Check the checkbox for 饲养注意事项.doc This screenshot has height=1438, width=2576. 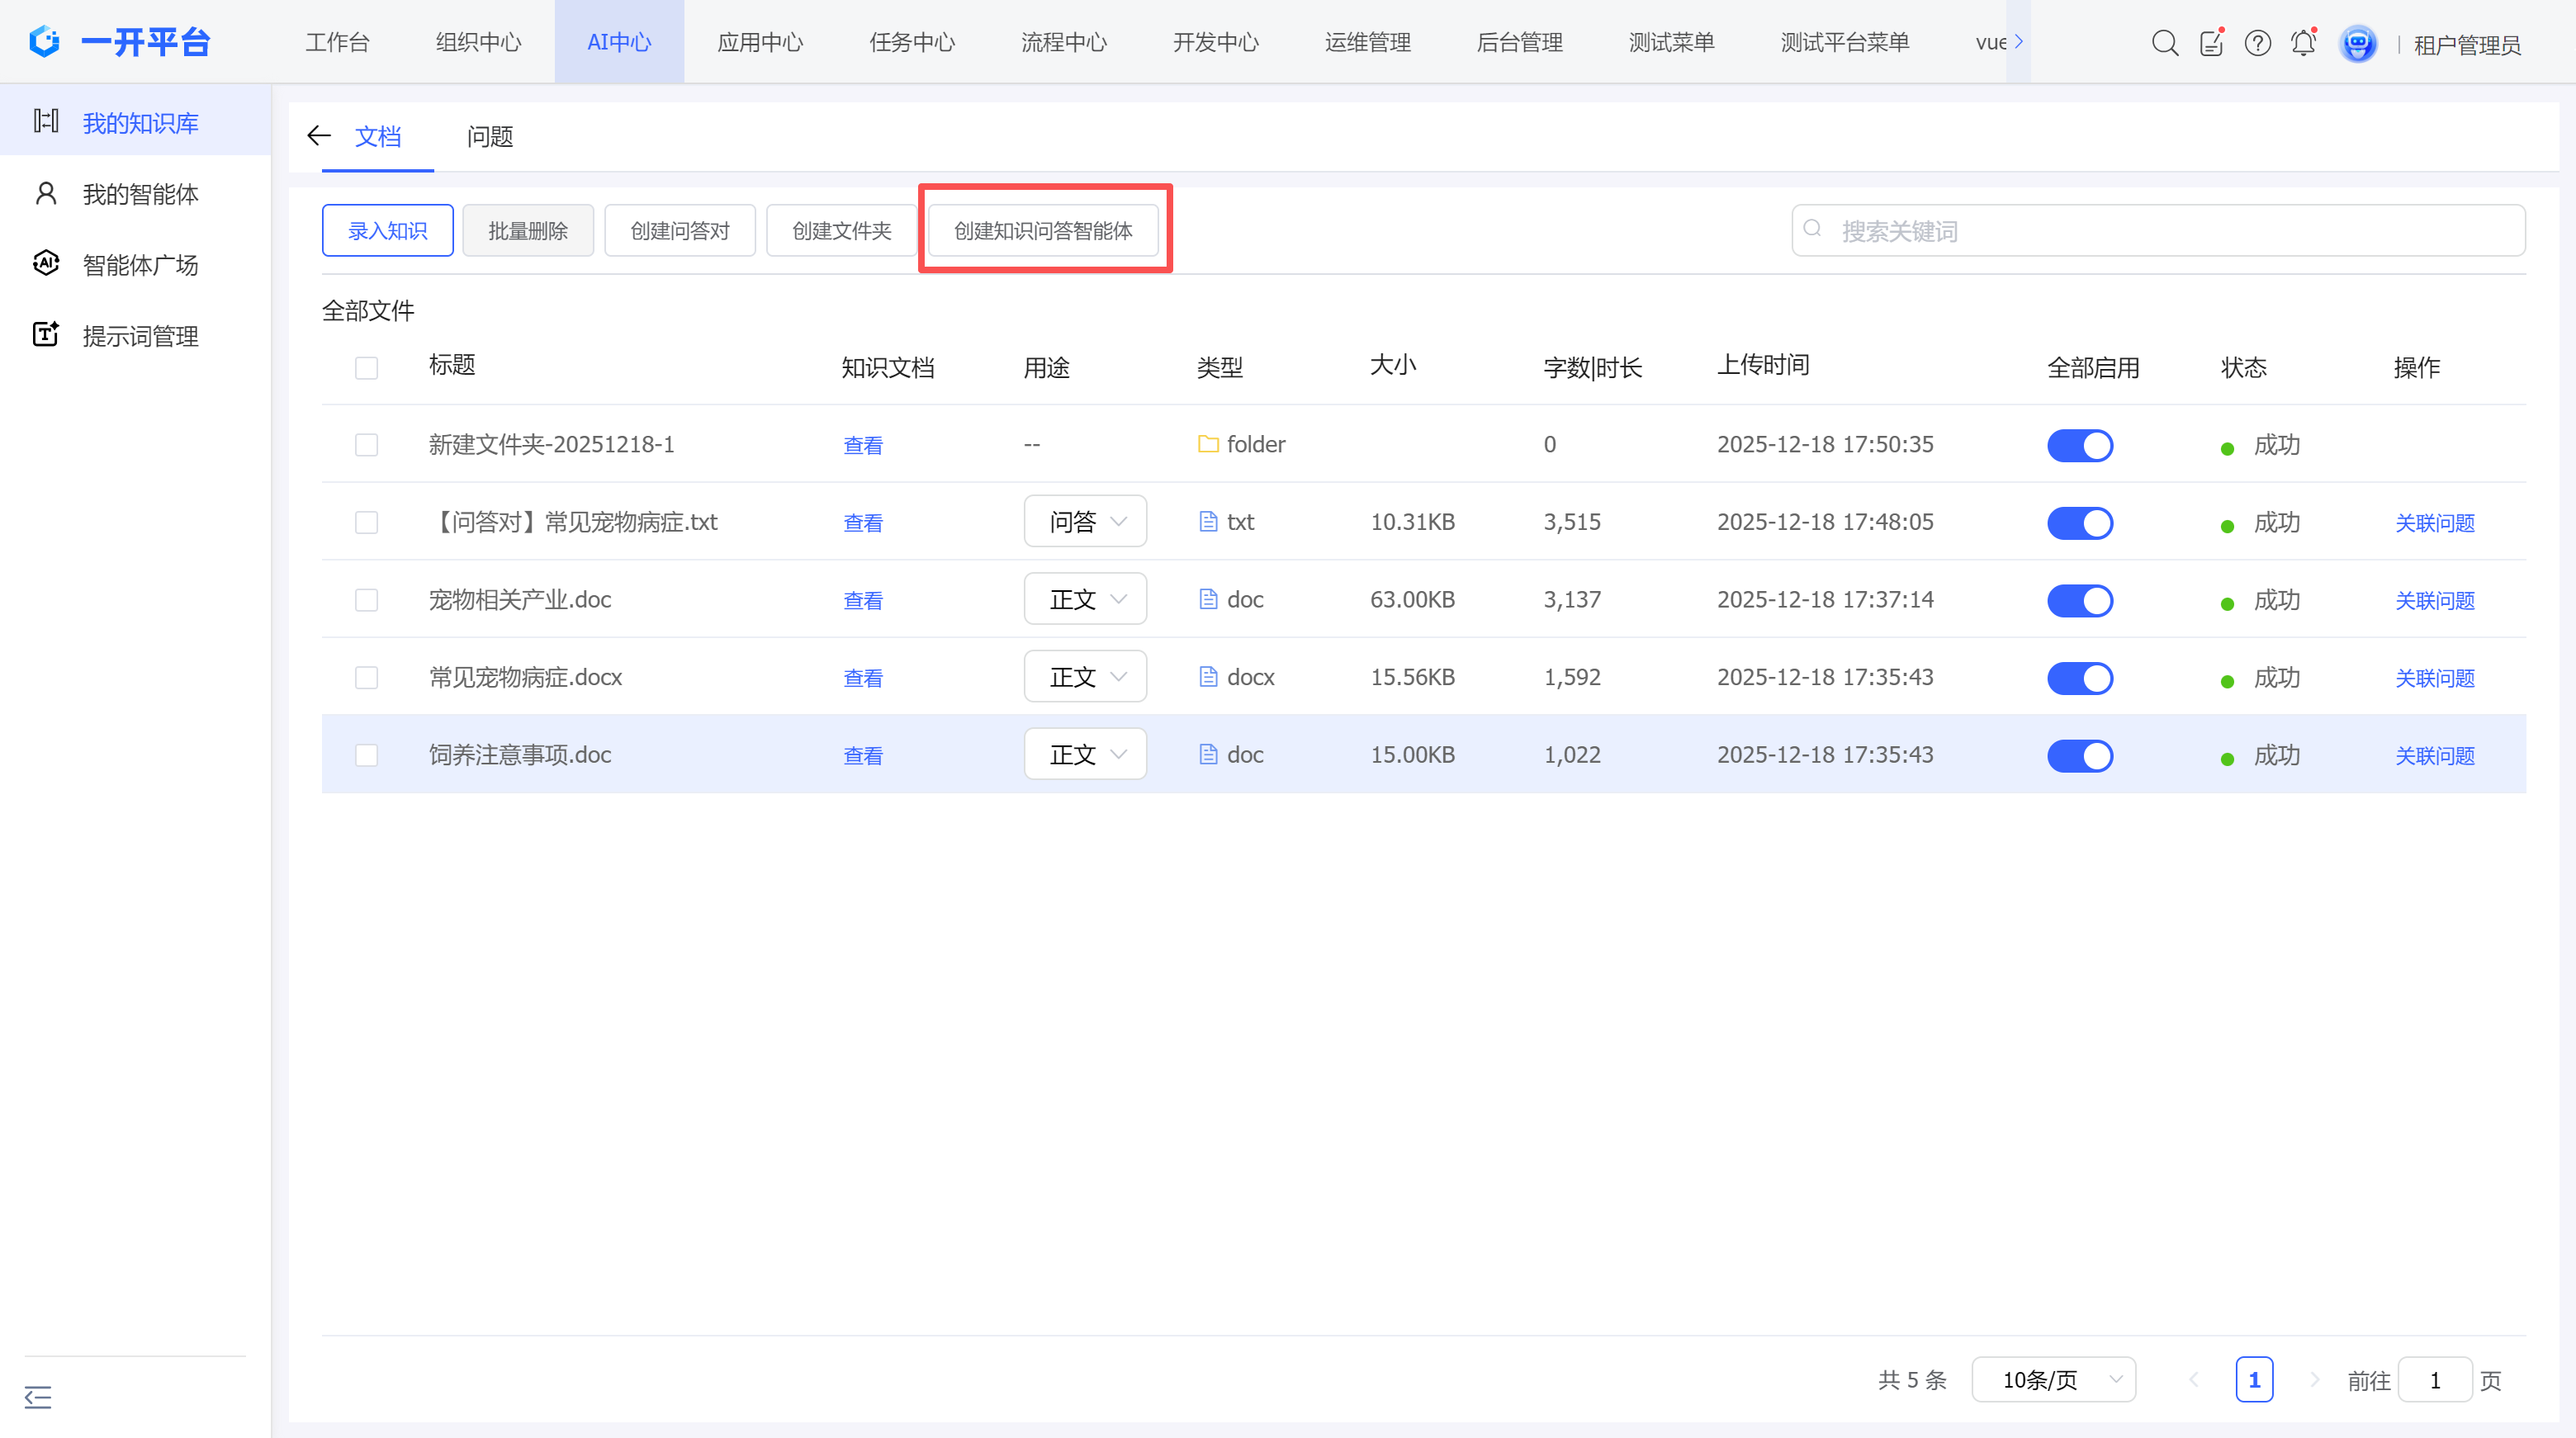coord(367,755)
